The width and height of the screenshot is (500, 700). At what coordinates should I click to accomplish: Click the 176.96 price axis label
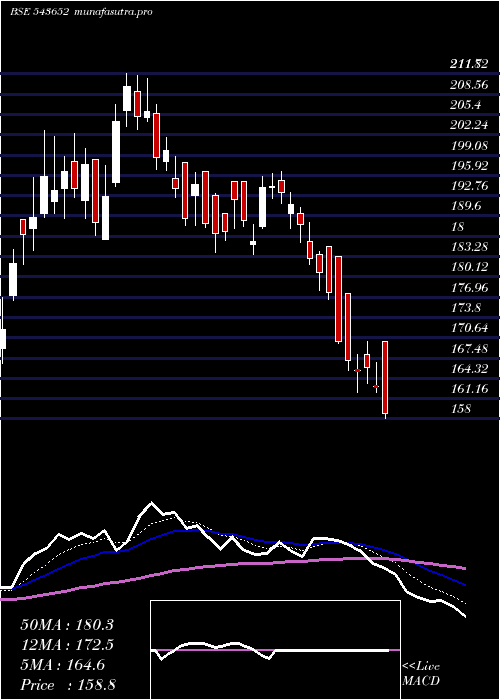click(469, 288)
